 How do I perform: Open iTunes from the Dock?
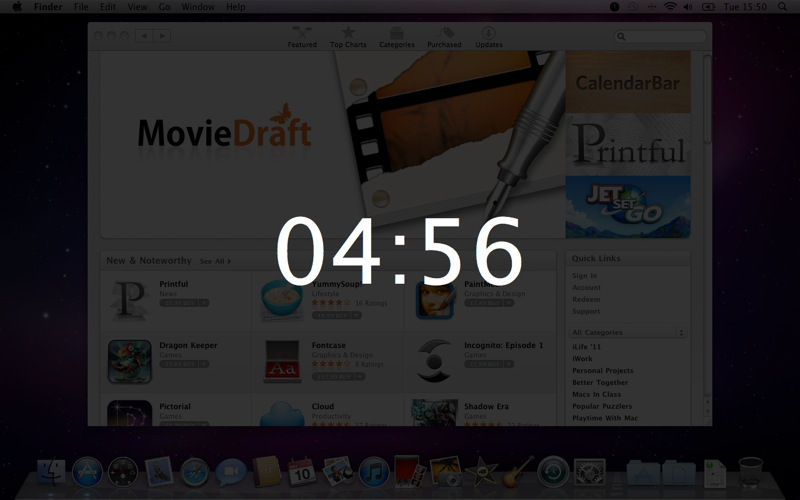[x=374, y=472]
